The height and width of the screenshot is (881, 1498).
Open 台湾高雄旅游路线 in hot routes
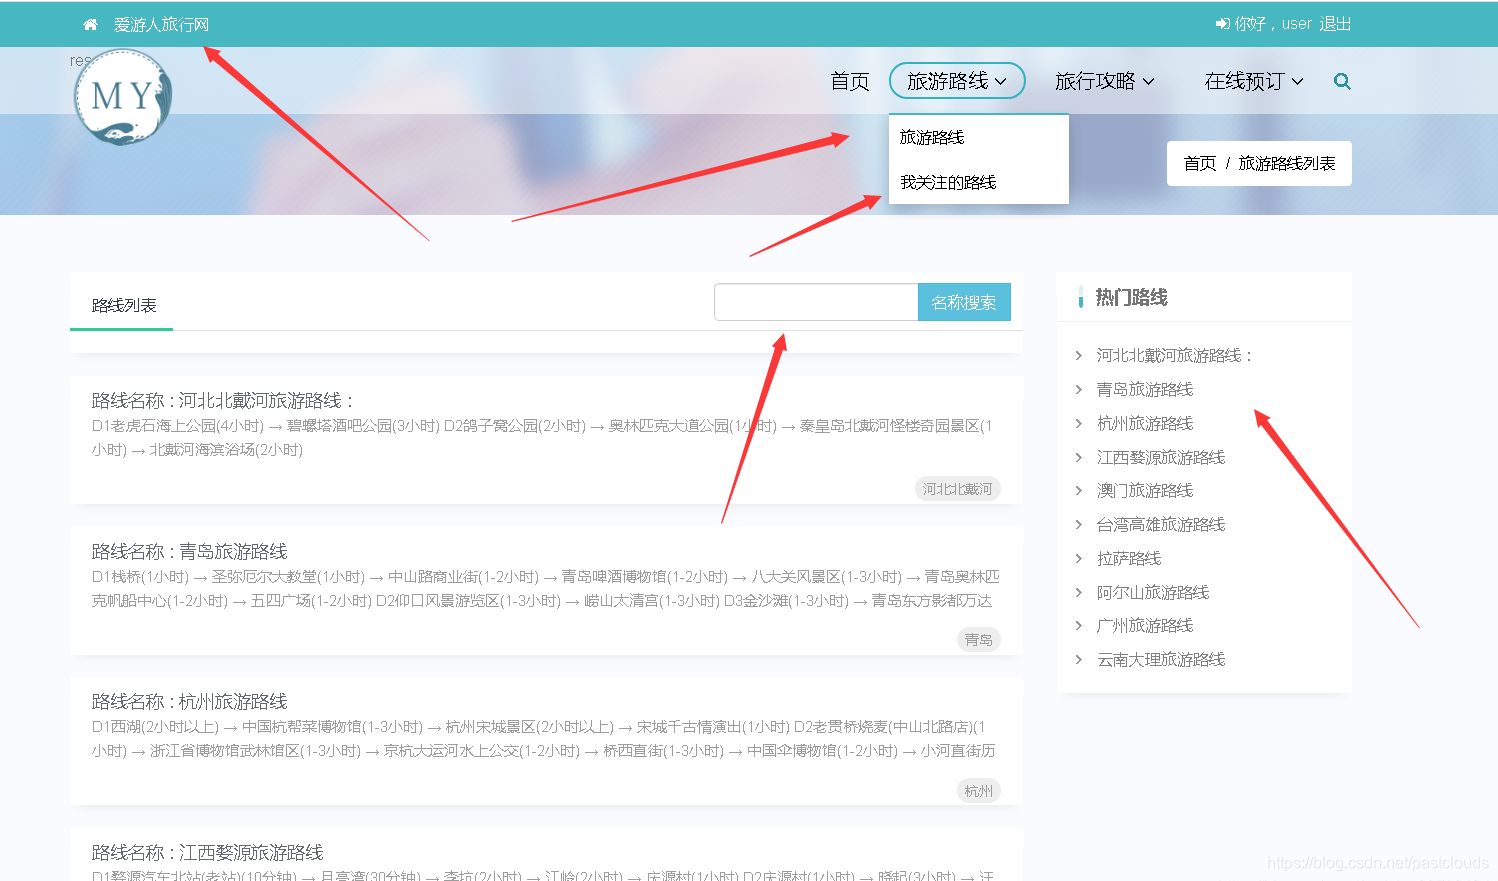click(1161, 524)
